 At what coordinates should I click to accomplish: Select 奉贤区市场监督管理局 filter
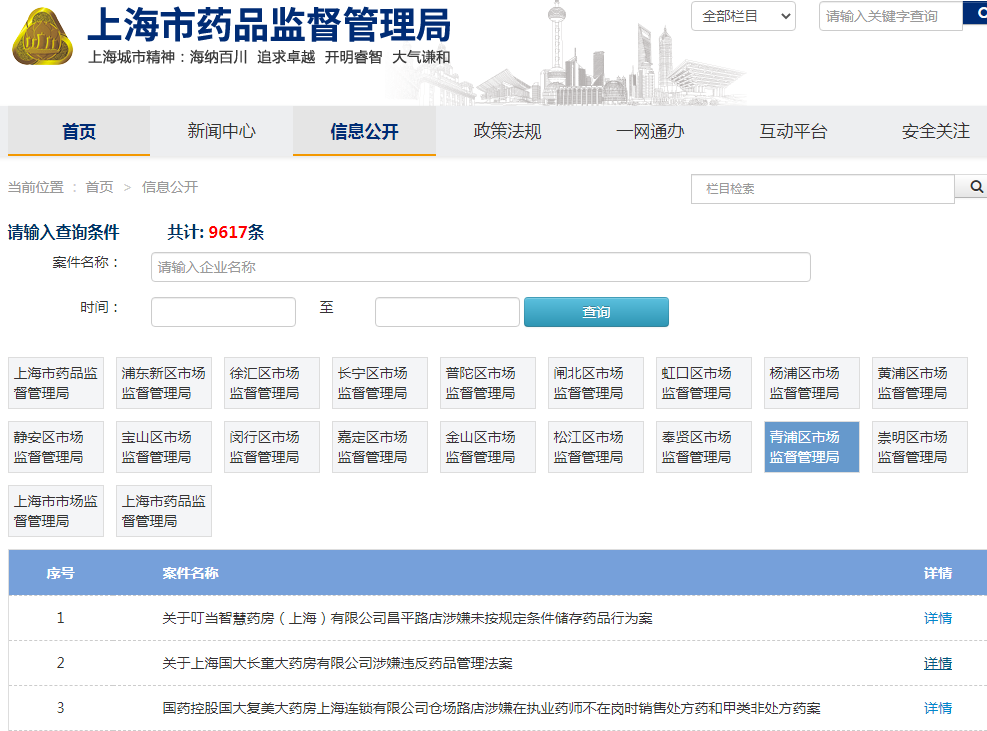coord(704,447)
